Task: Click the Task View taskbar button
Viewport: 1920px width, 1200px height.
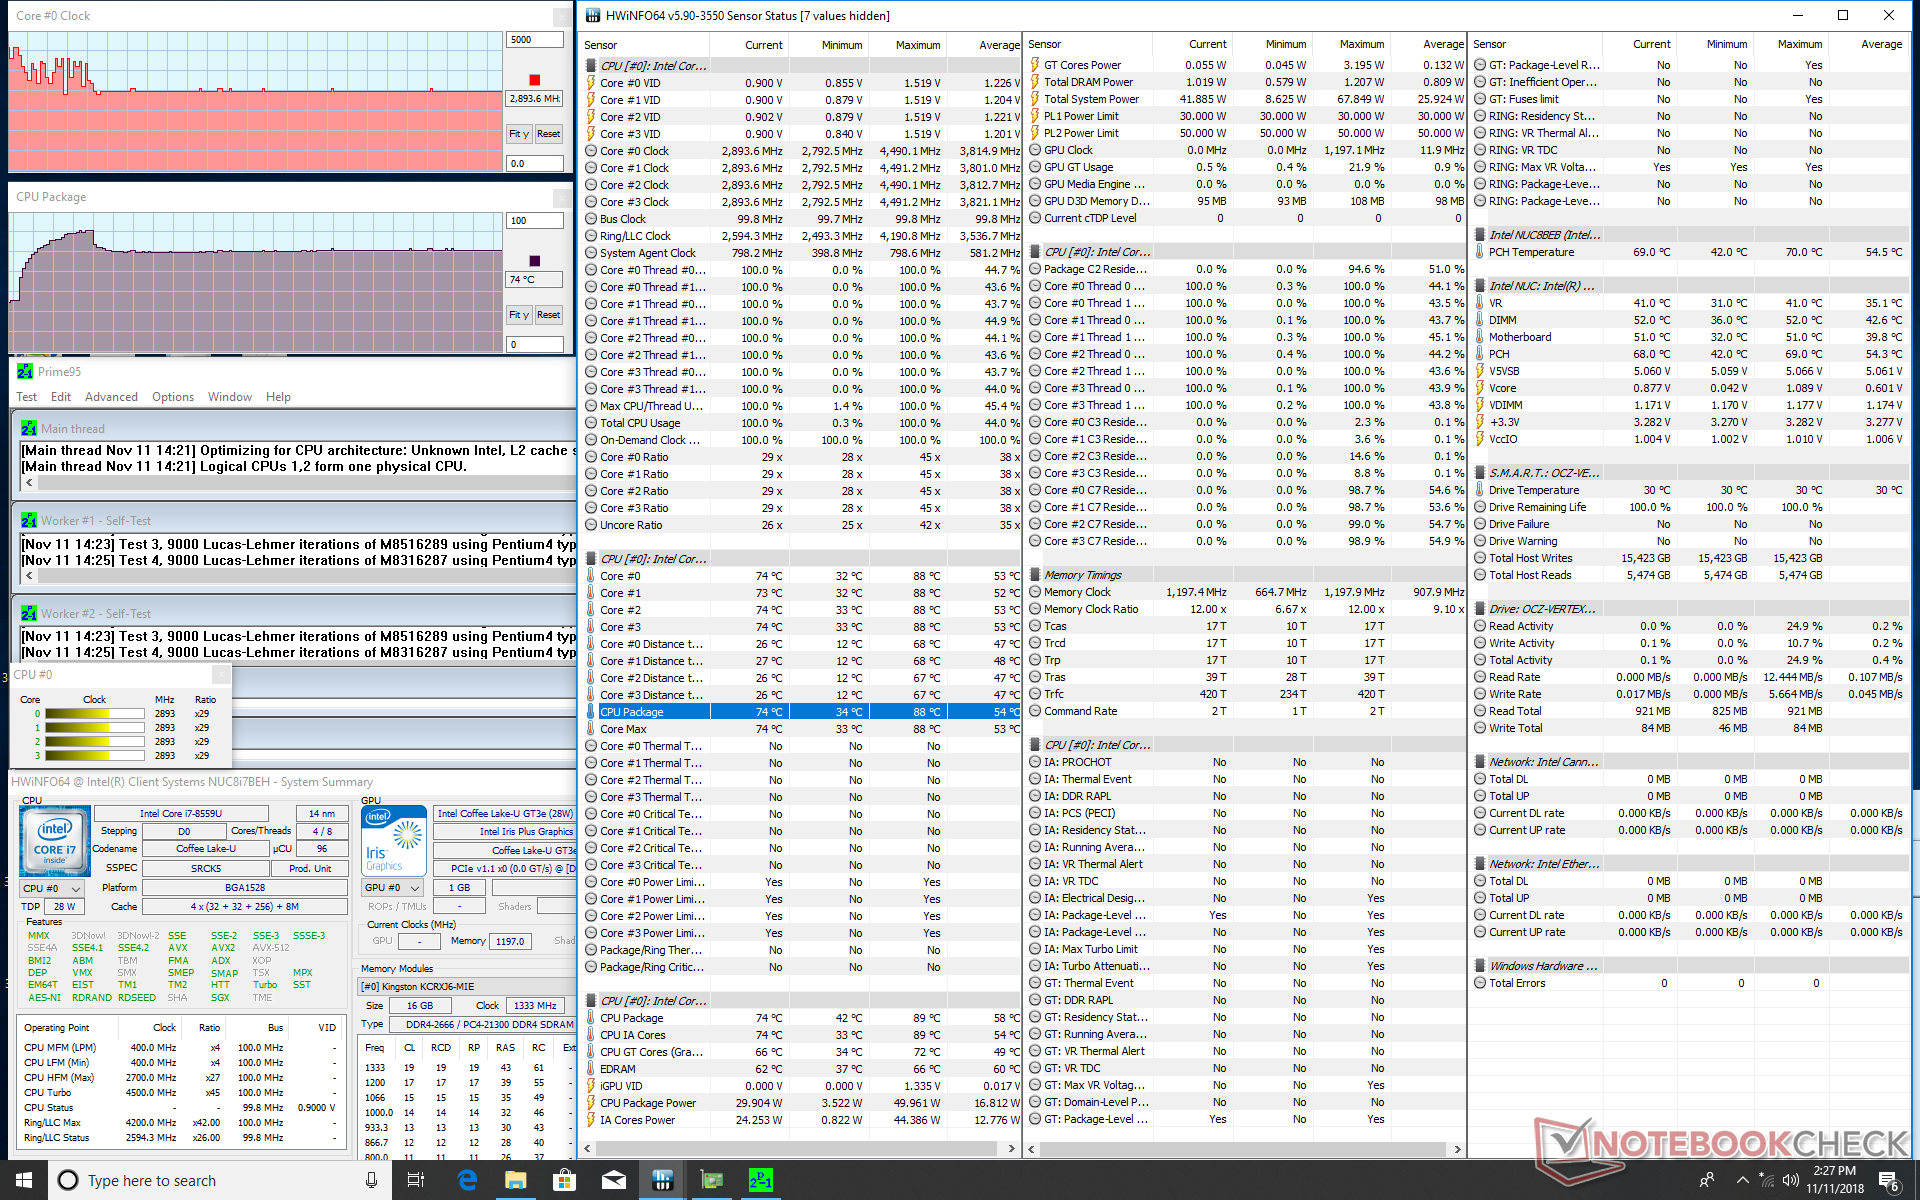Action: click(x=416, y=1181)
